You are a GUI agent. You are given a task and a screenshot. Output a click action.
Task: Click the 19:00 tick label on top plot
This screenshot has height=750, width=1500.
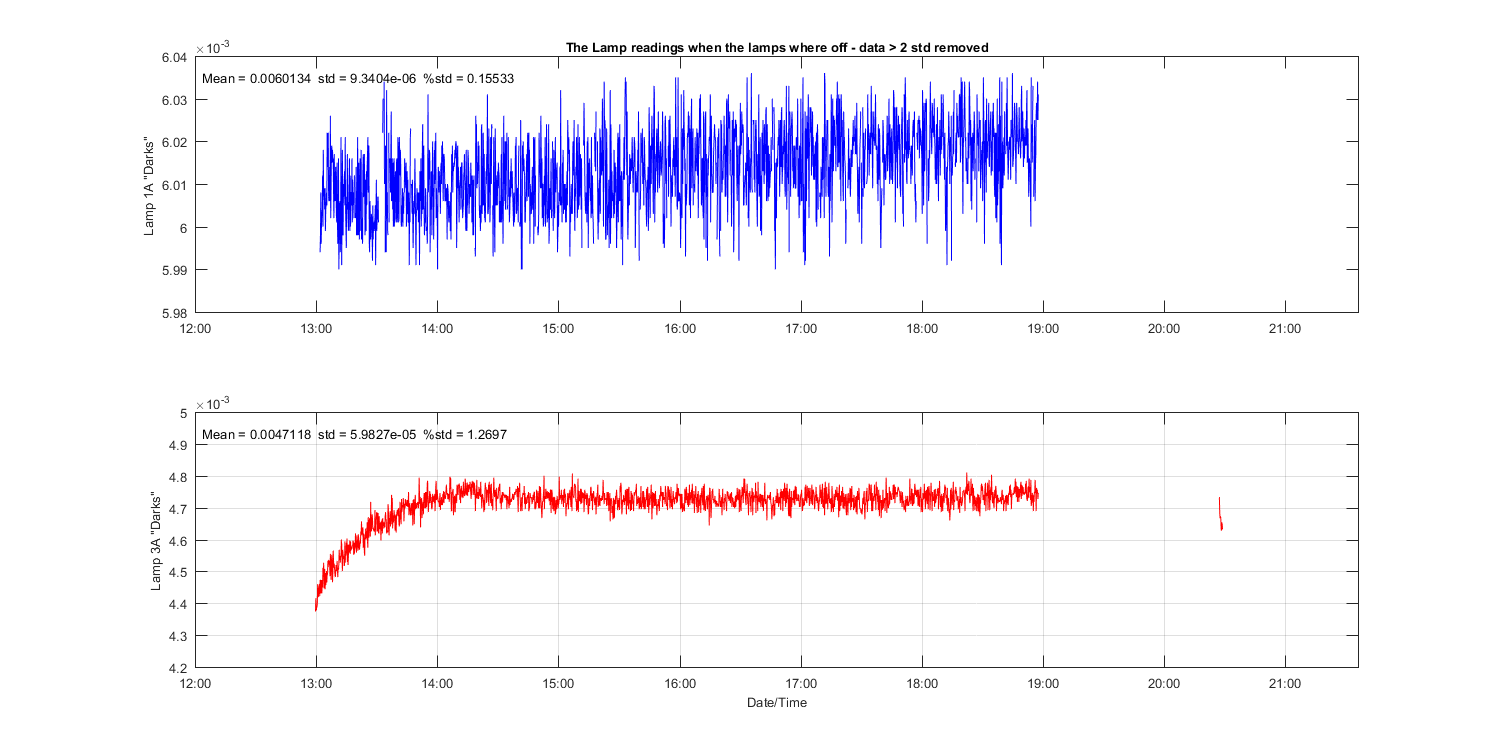pos(1043,328)
